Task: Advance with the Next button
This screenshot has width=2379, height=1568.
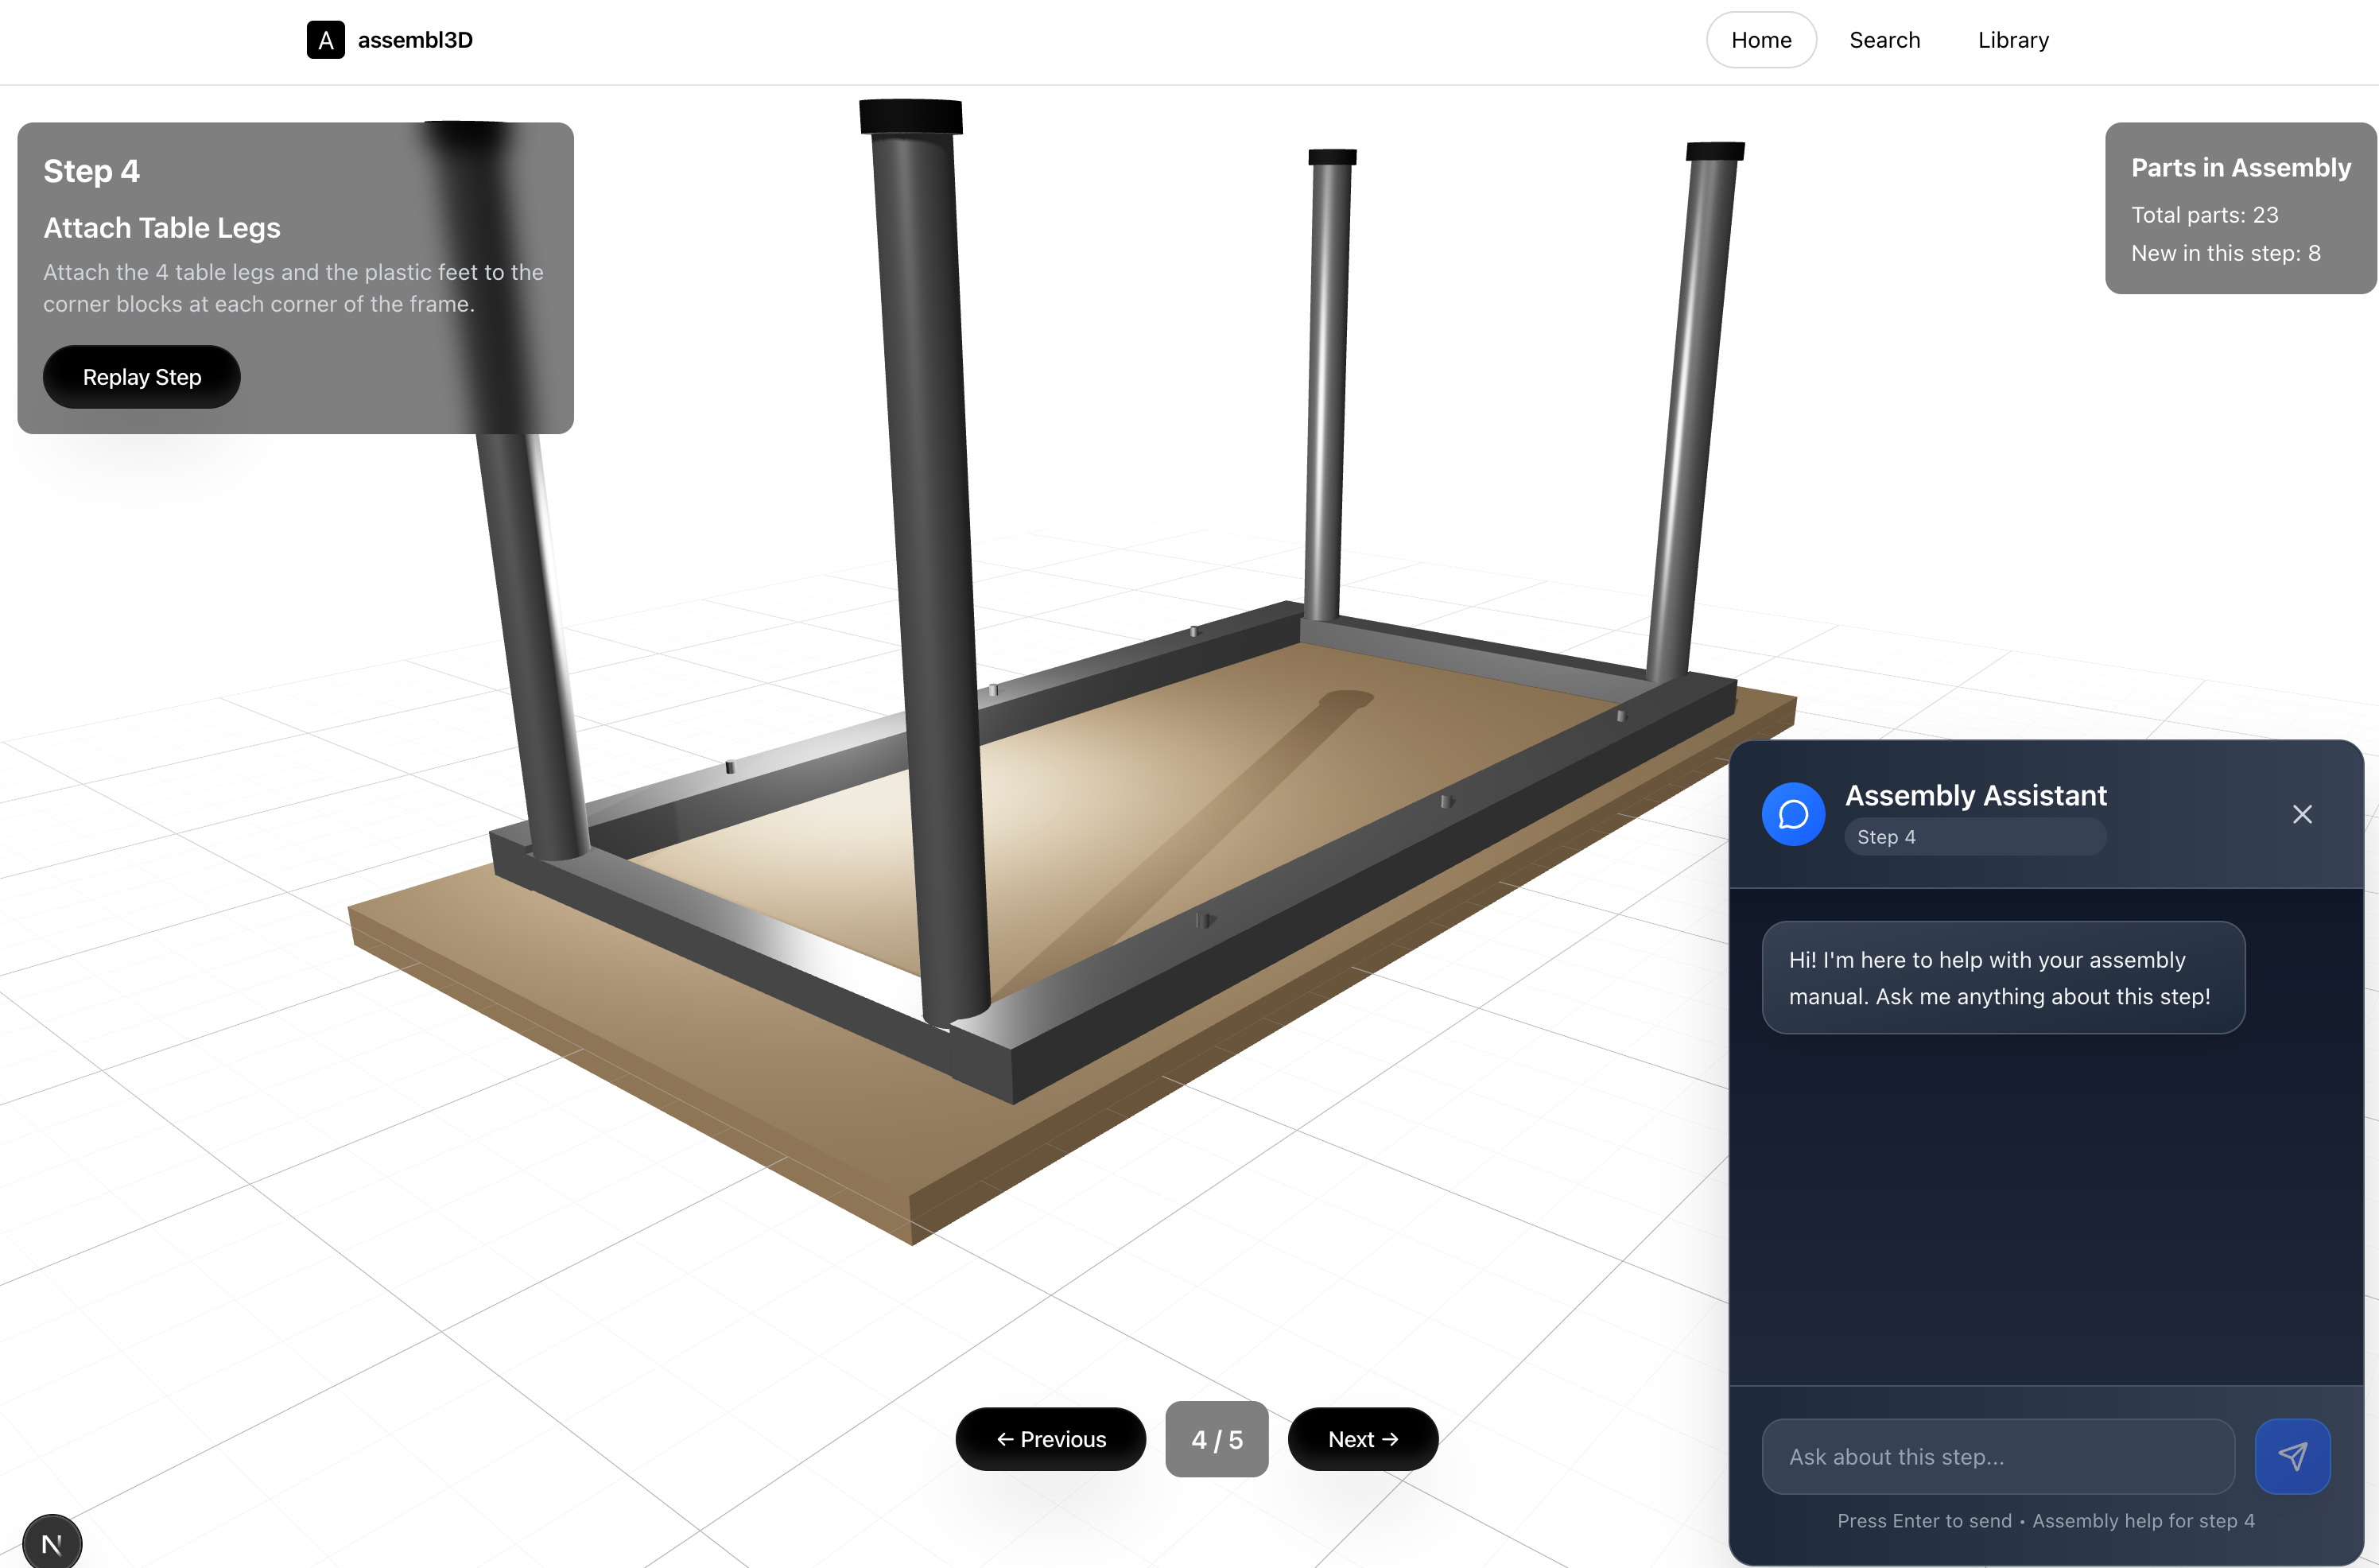Action: (x=1362, y=1439)
